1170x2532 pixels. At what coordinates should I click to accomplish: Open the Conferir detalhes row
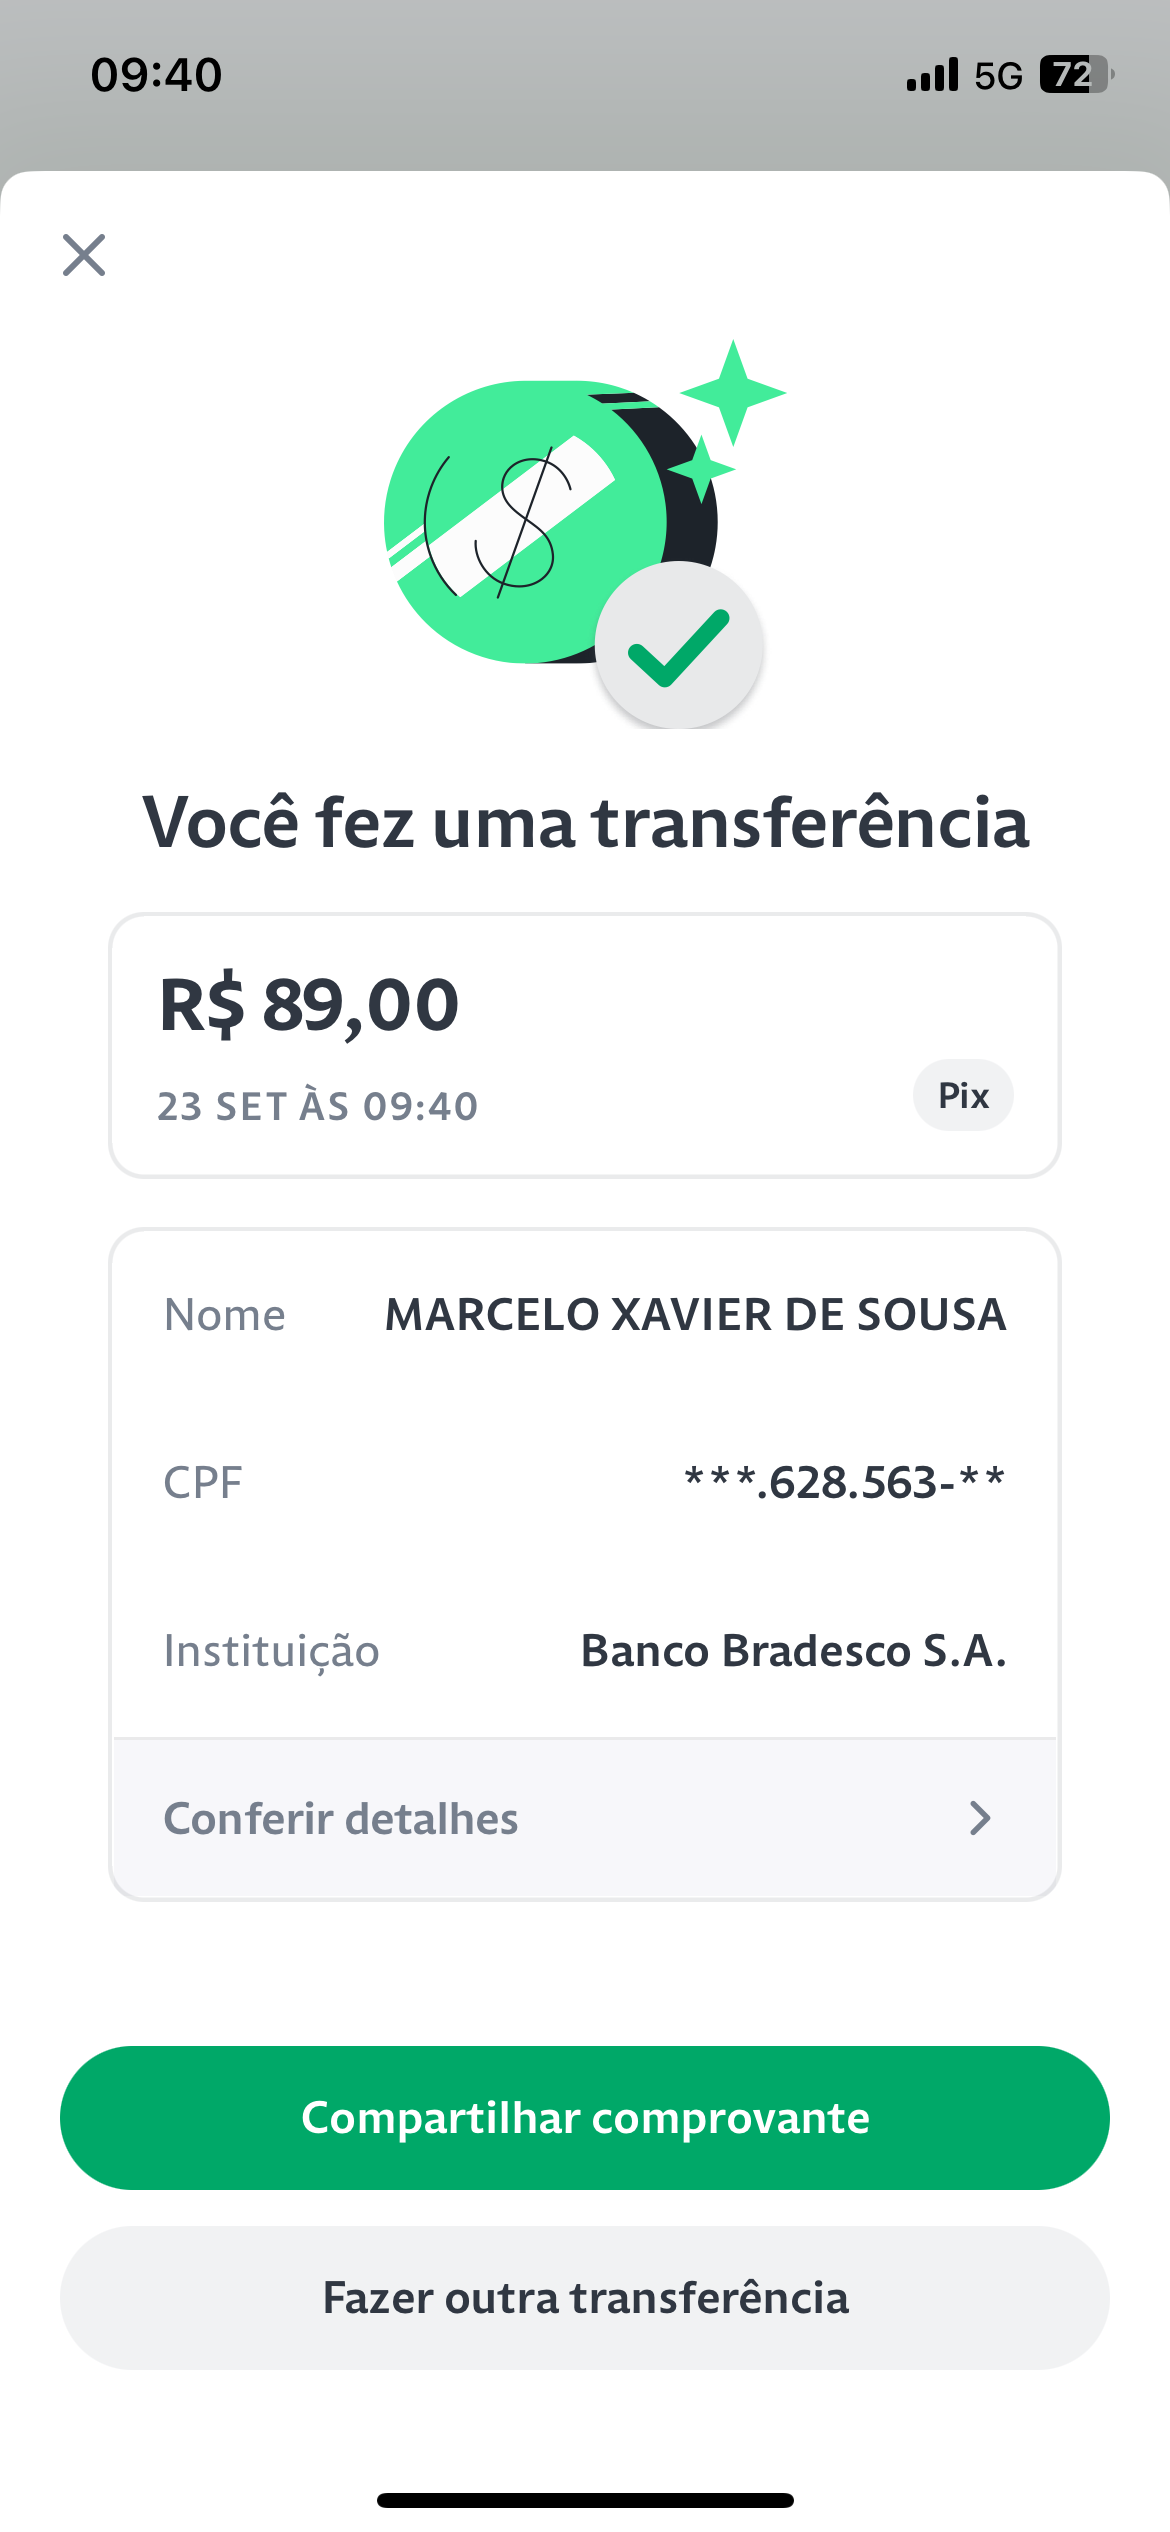[x=585, y=1818]
